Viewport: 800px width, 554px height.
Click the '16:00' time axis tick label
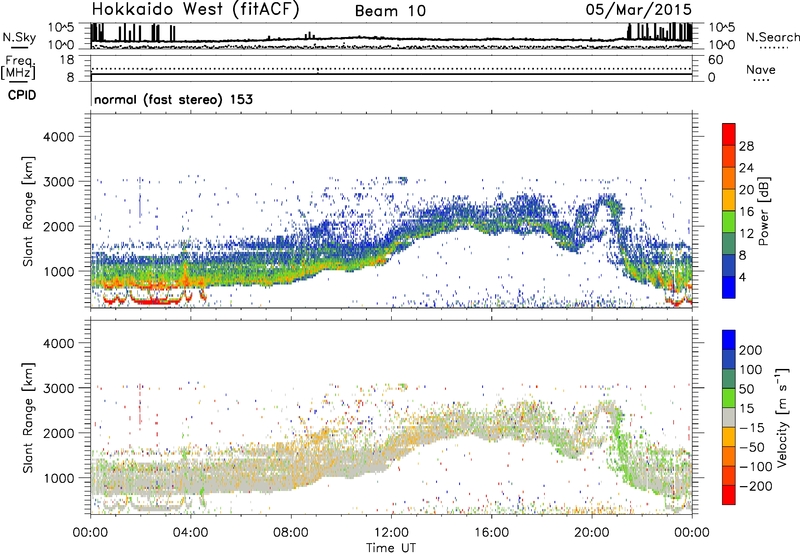491,533
